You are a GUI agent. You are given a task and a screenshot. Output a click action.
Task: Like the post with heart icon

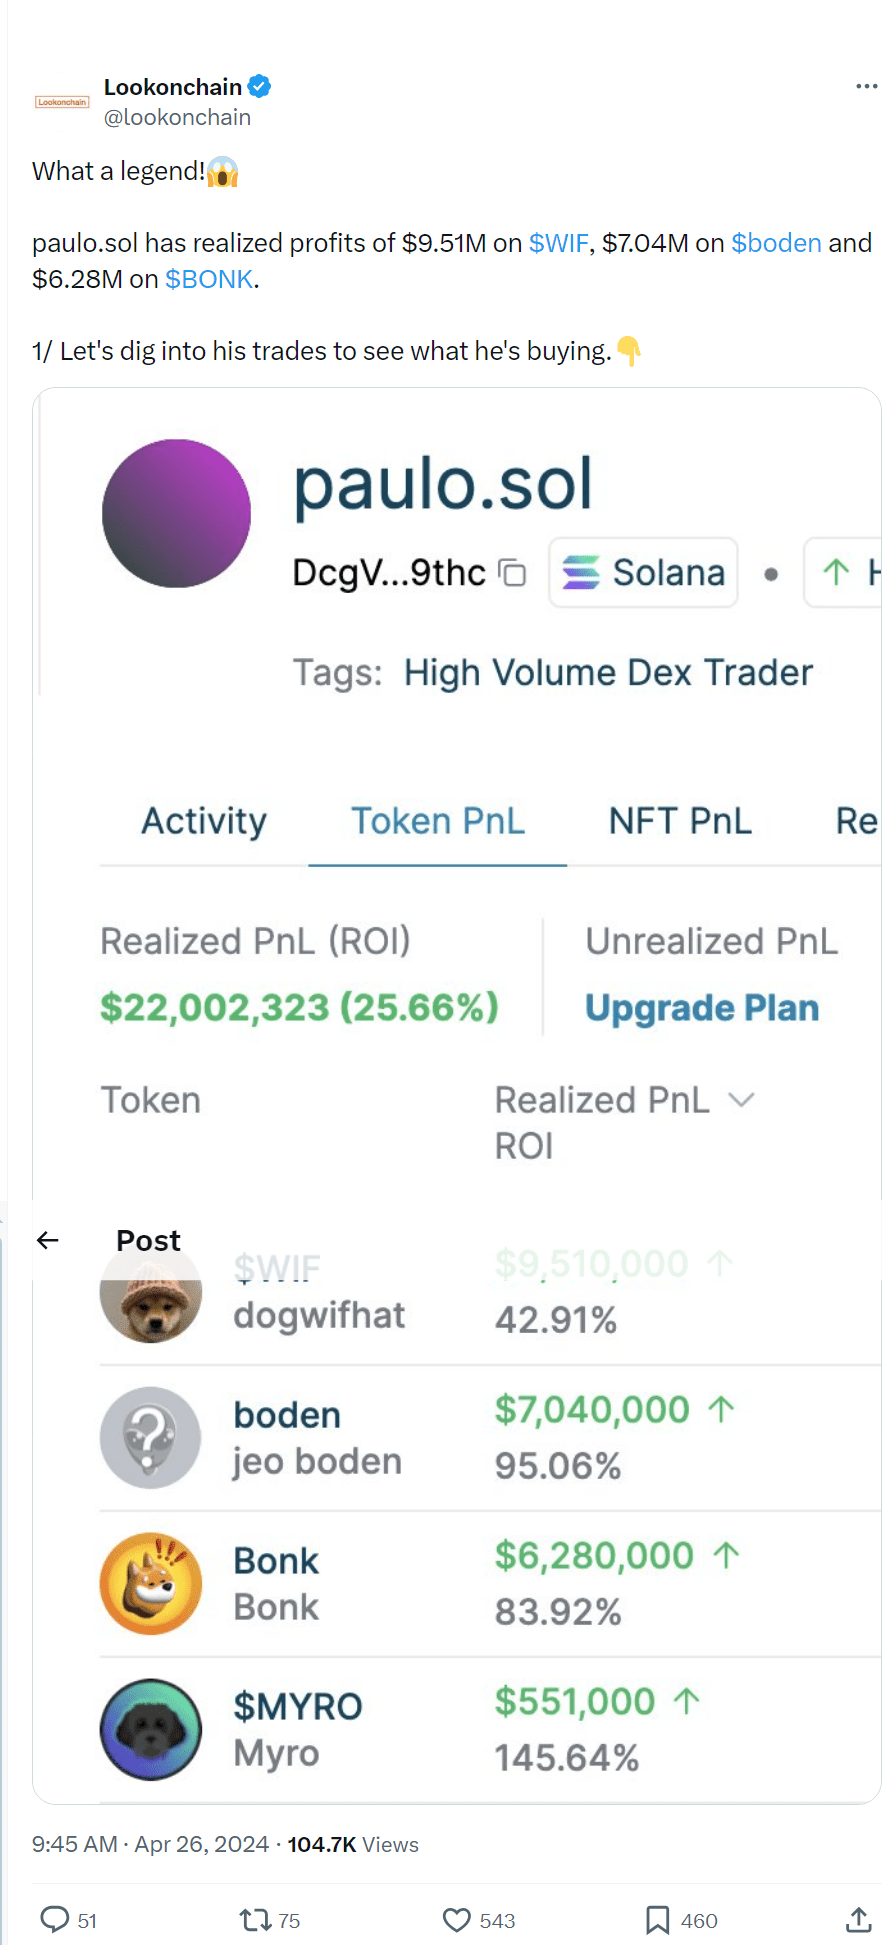[x=457, y=1919]
